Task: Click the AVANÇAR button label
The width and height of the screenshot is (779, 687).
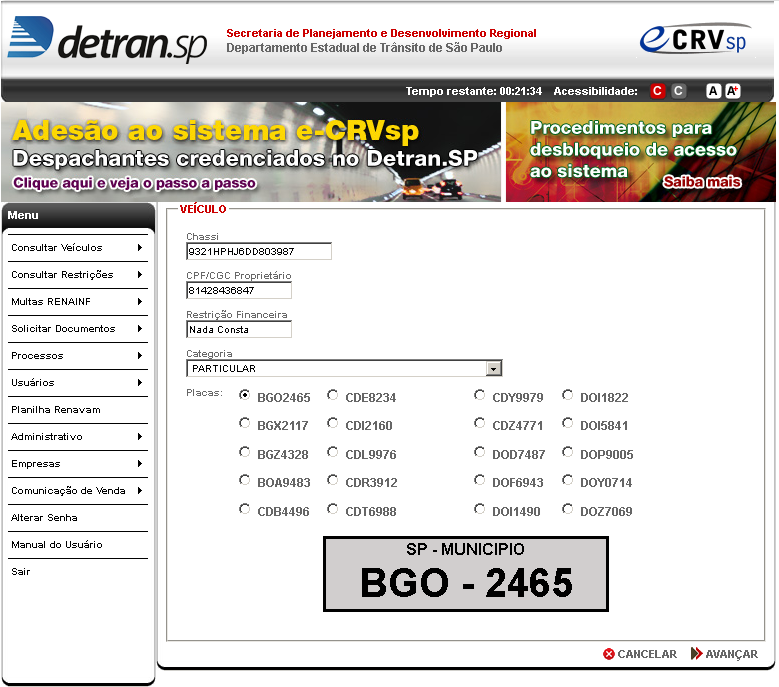Action: (x=731, y=654)
